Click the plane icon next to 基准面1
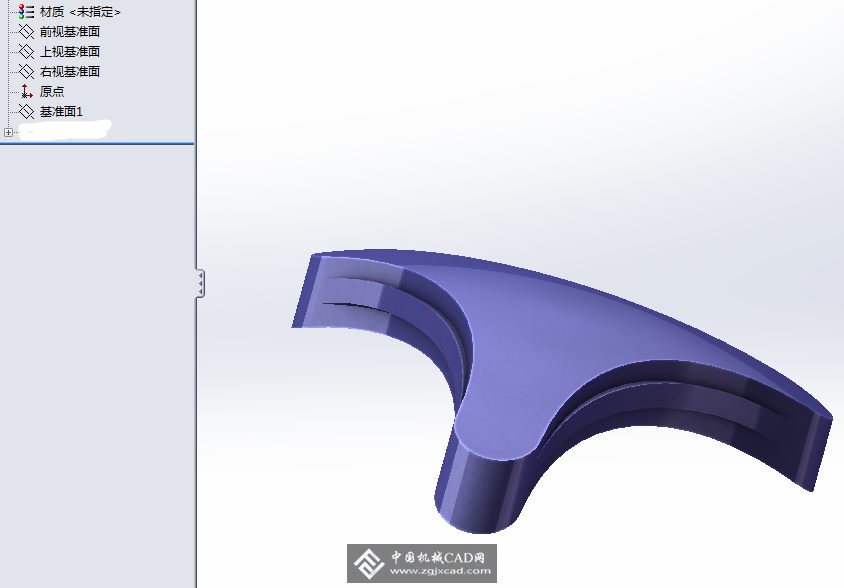This screenshot has height=588, width=844. [26, 111]
